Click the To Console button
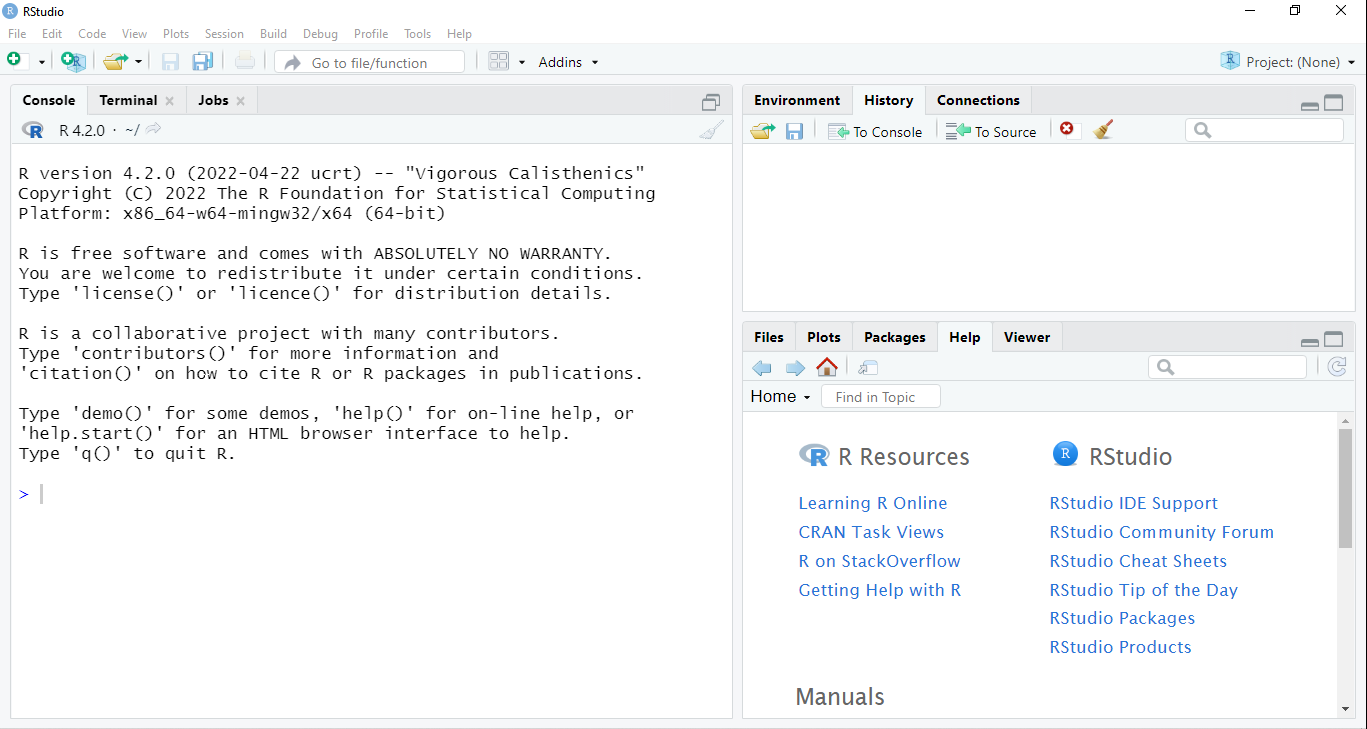Screen dimensions: 1367x729 (875, 131)
